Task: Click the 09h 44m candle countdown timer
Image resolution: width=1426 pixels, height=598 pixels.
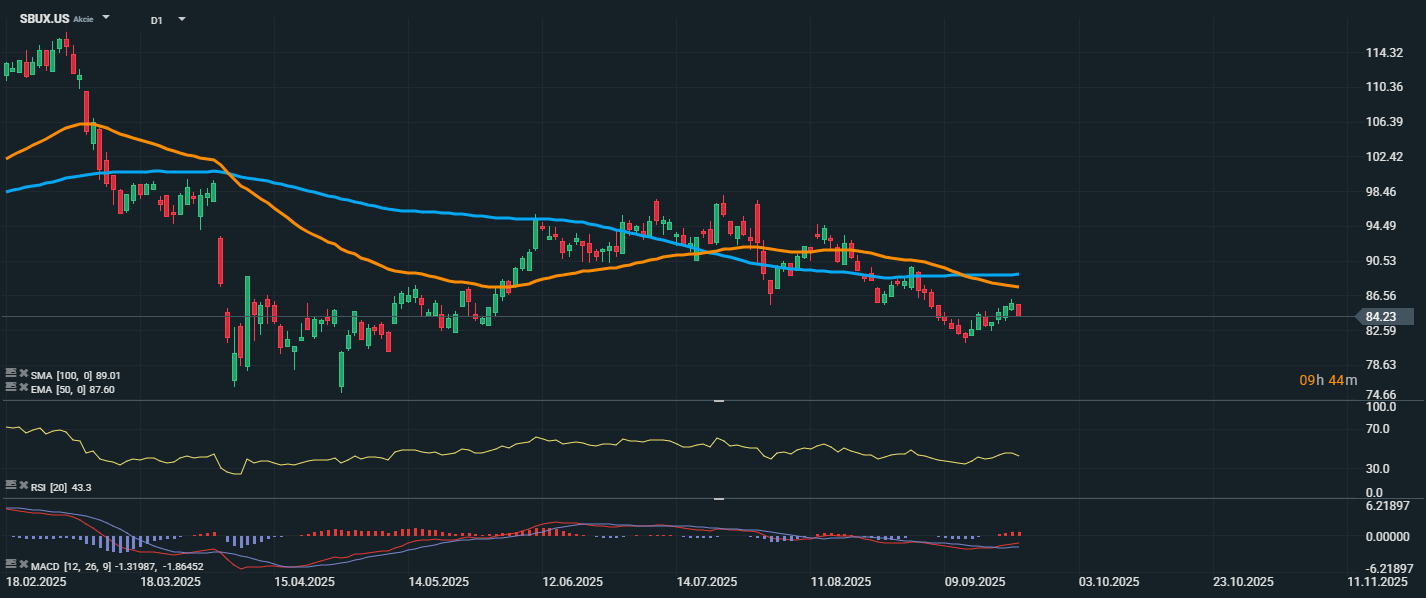Action: point(1328,380)
